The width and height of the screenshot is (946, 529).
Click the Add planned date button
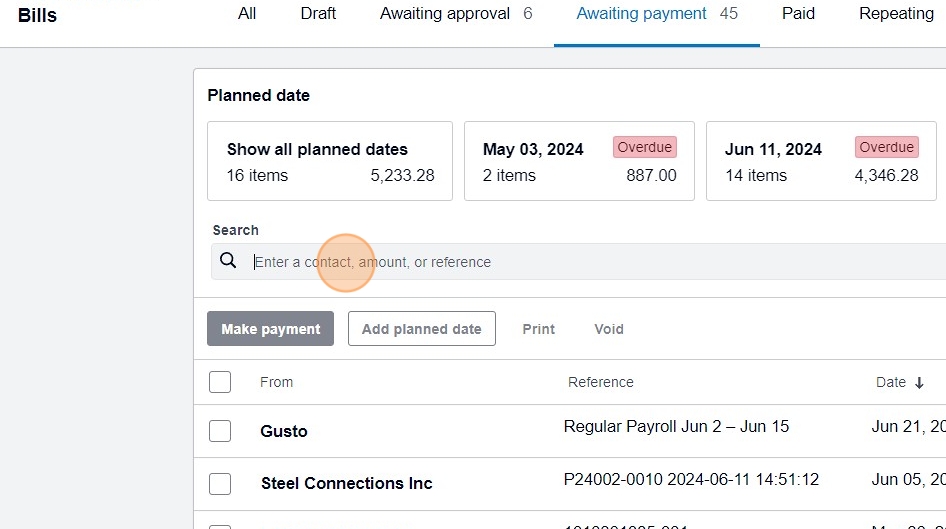(x=421, y=329)
